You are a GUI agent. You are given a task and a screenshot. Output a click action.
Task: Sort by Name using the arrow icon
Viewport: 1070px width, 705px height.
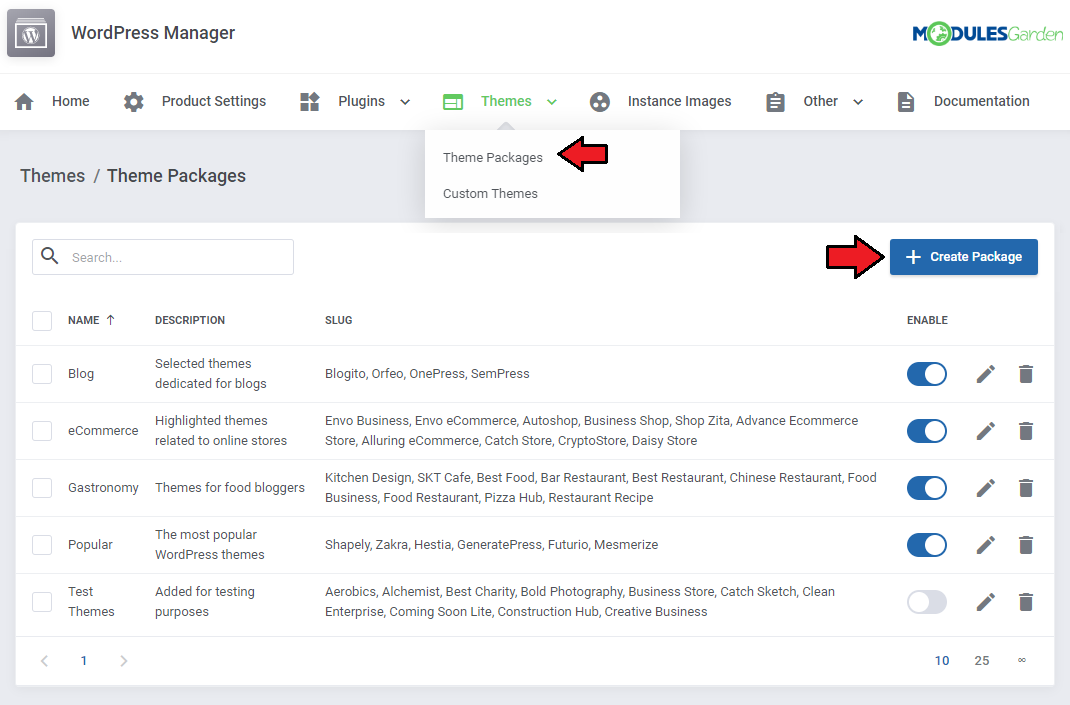pos(111,320)
